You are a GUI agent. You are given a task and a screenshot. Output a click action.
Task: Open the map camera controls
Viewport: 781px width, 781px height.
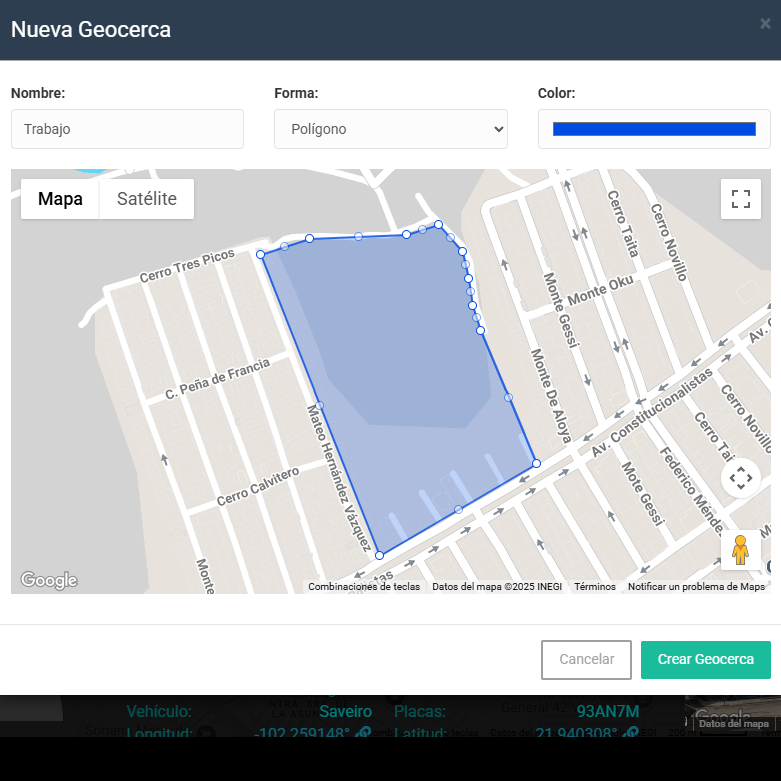[x=740, y=478]
